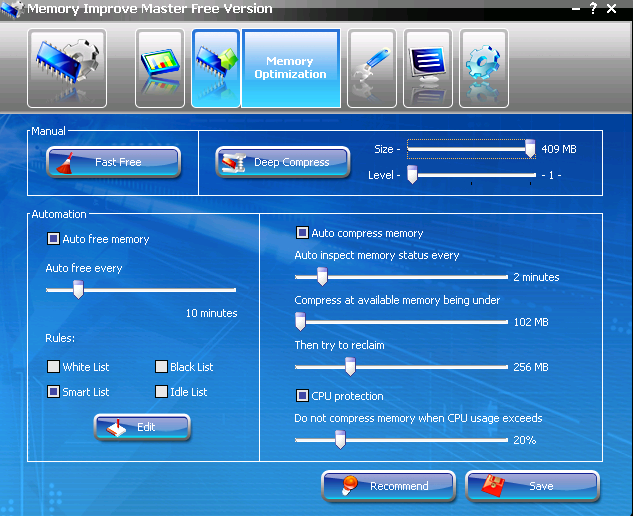Open the blue gear settings icon
Viewport: 633px width, 516px height.
pyautogui.click(x=484, y=68)
